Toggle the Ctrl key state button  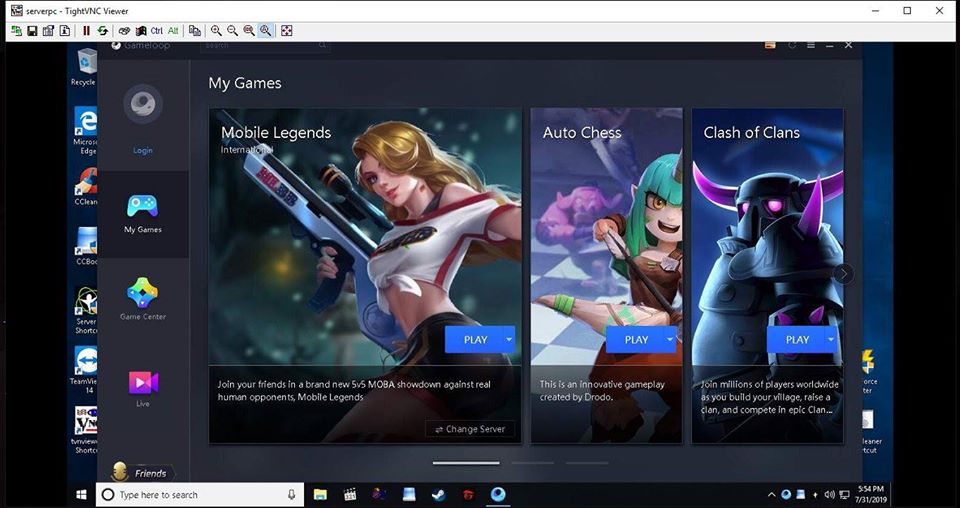coord(157,31)
